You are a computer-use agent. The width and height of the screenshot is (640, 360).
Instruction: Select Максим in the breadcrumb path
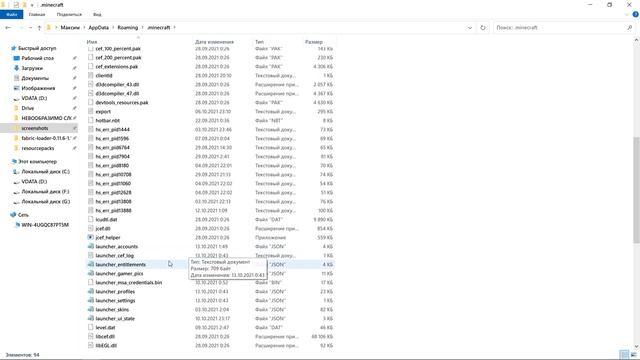70,28
